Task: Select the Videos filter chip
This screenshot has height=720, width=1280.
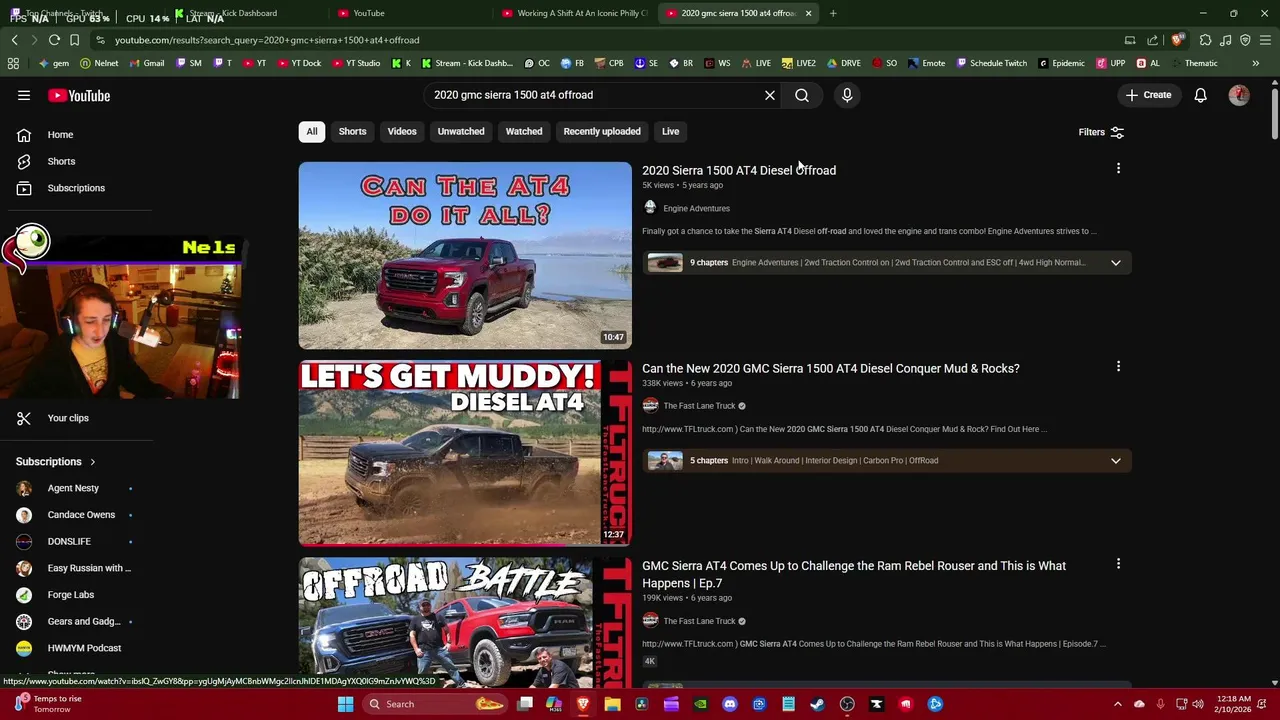Action: [x=402, y=131]
